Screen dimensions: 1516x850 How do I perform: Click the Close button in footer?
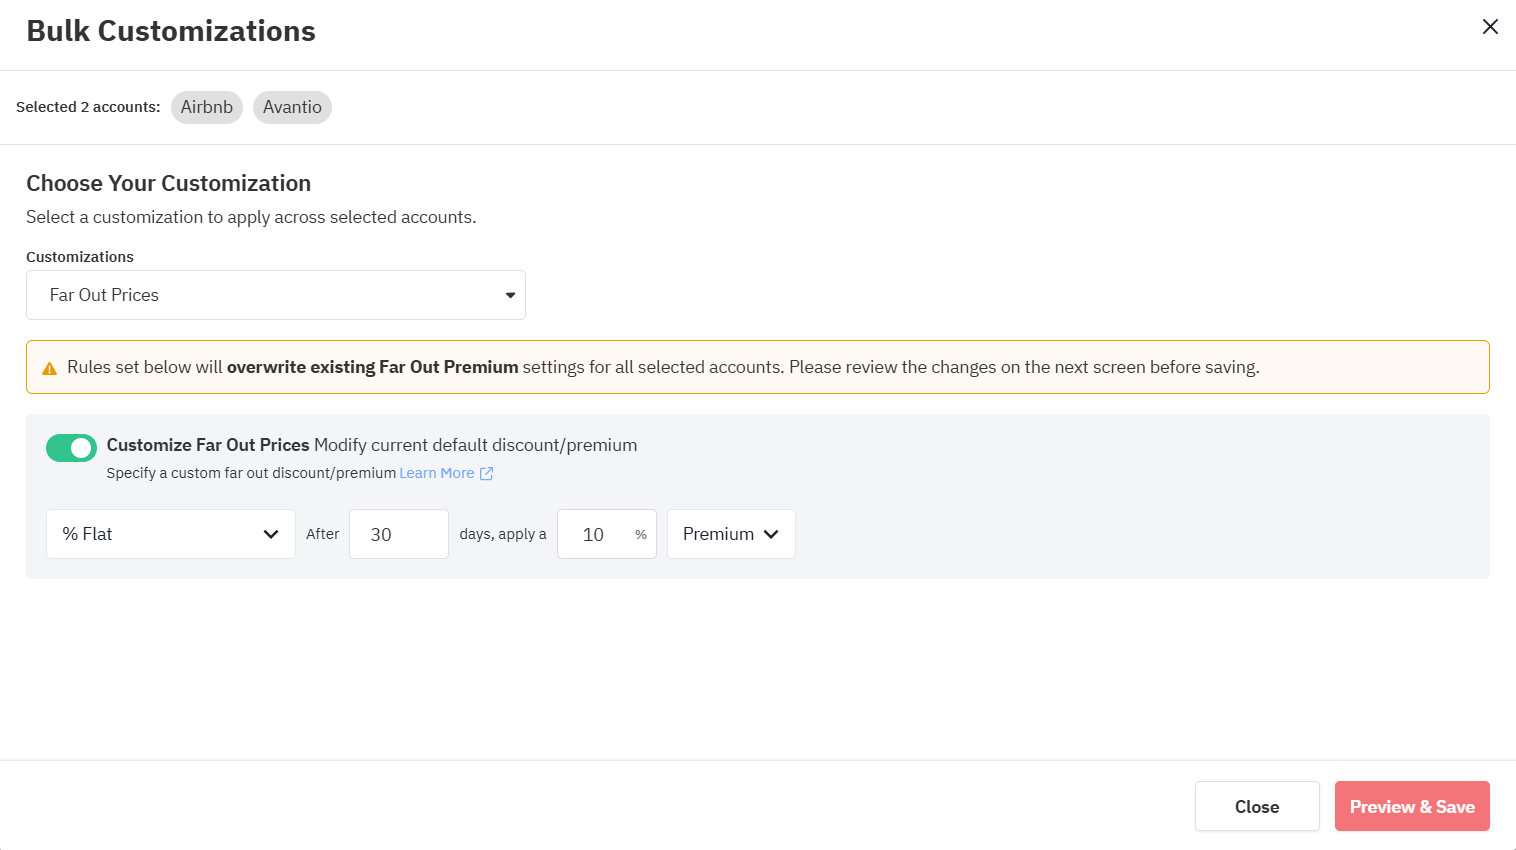click(x=1256, y=806)
